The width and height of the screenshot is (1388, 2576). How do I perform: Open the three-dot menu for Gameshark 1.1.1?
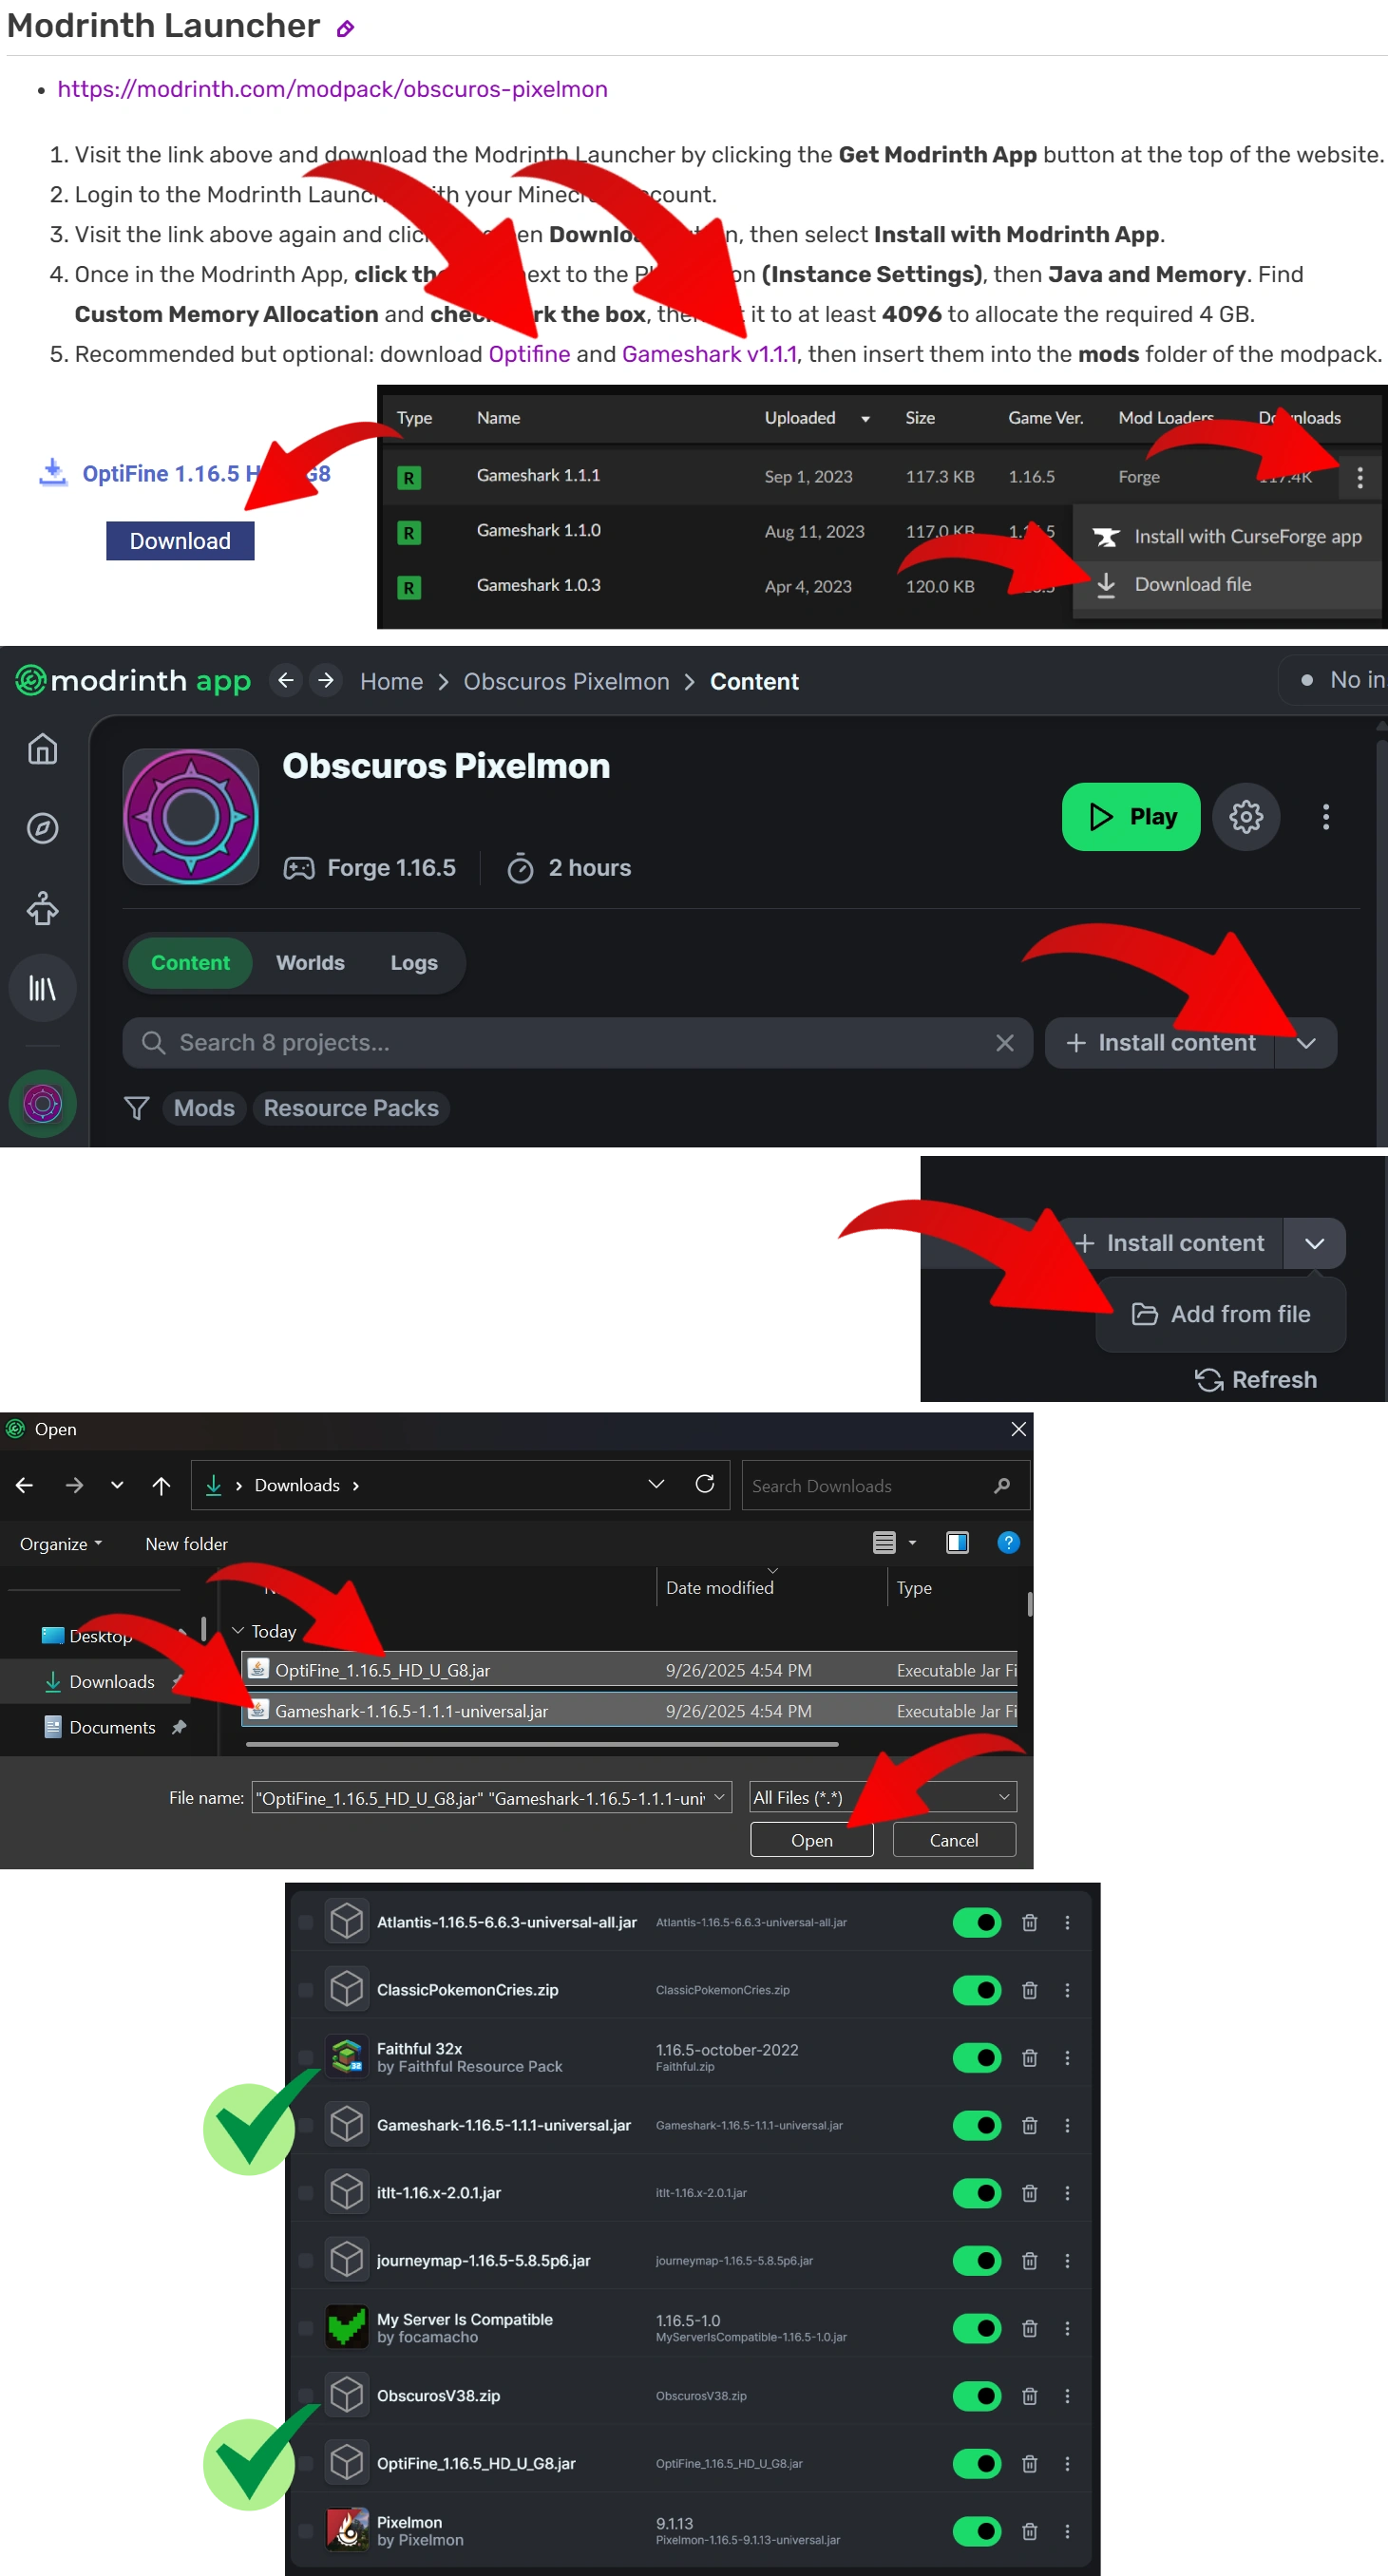point(1359,478)
